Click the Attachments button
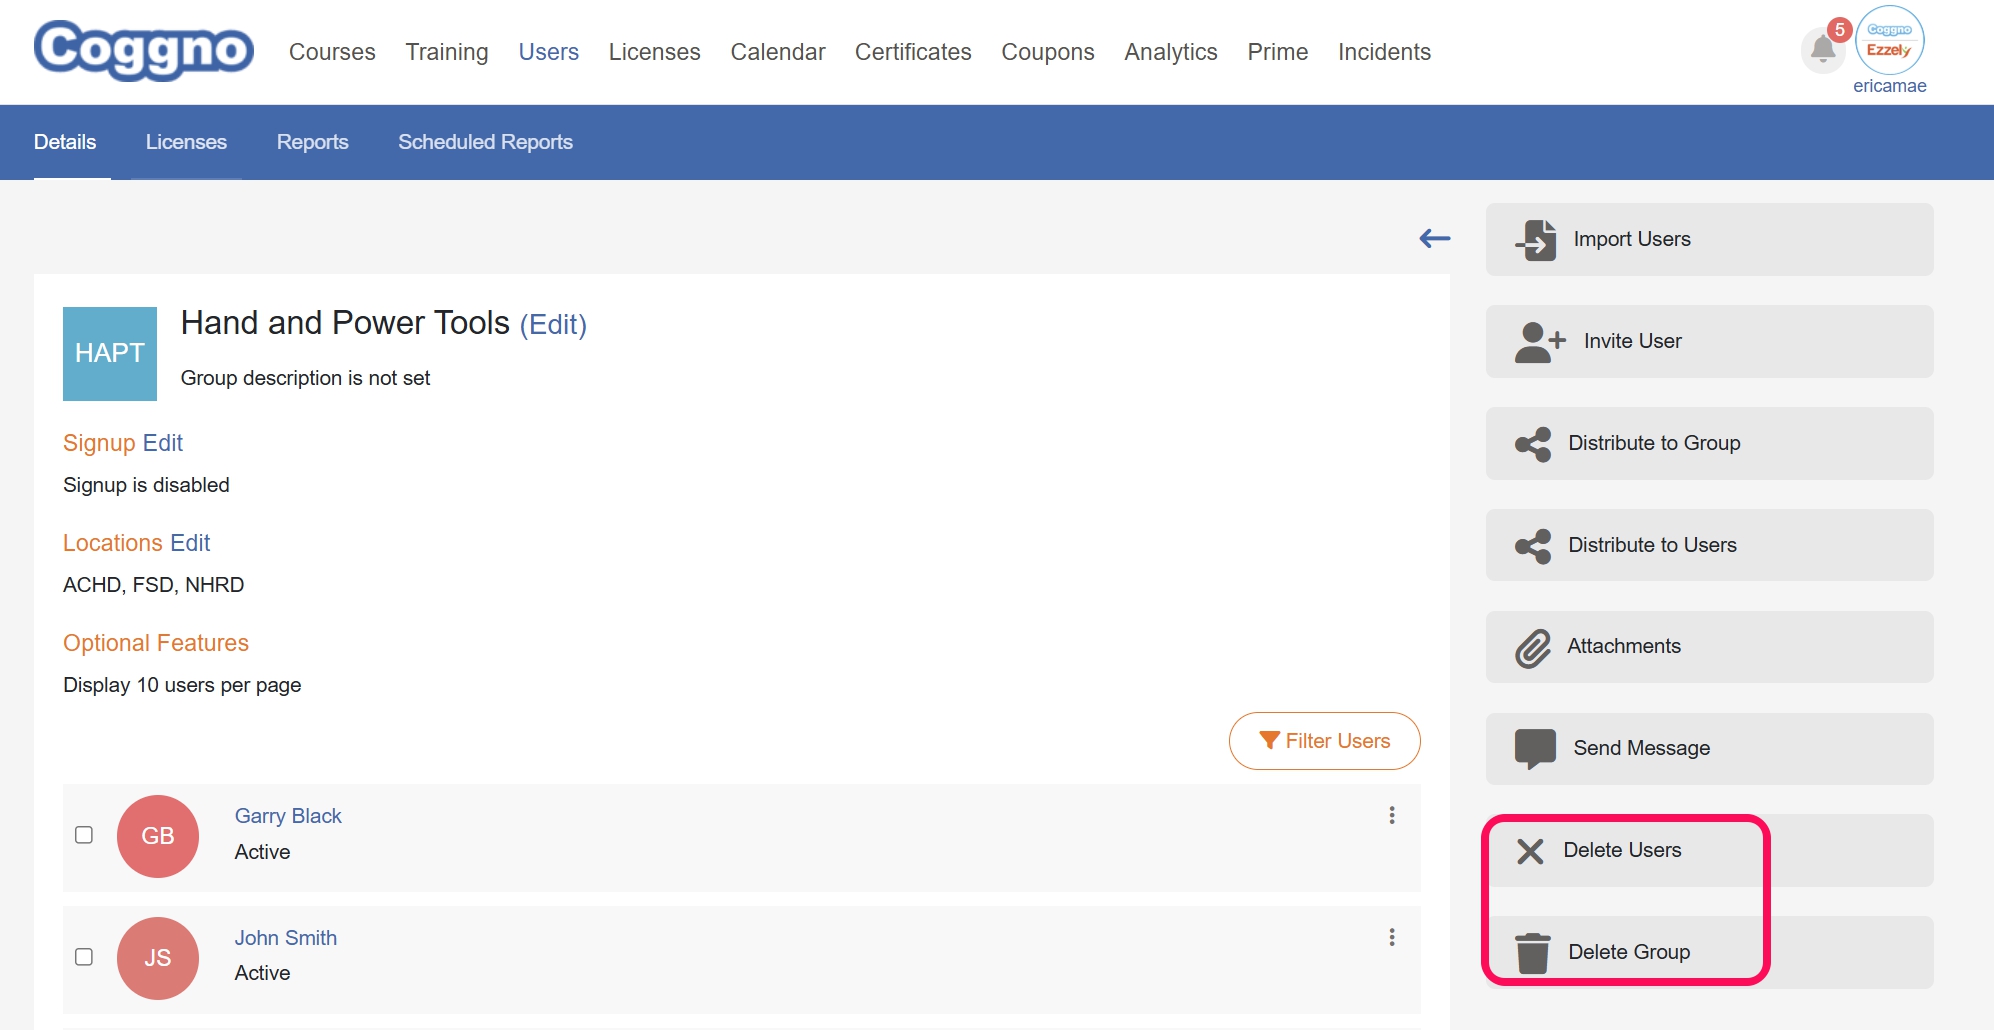 1710,648
